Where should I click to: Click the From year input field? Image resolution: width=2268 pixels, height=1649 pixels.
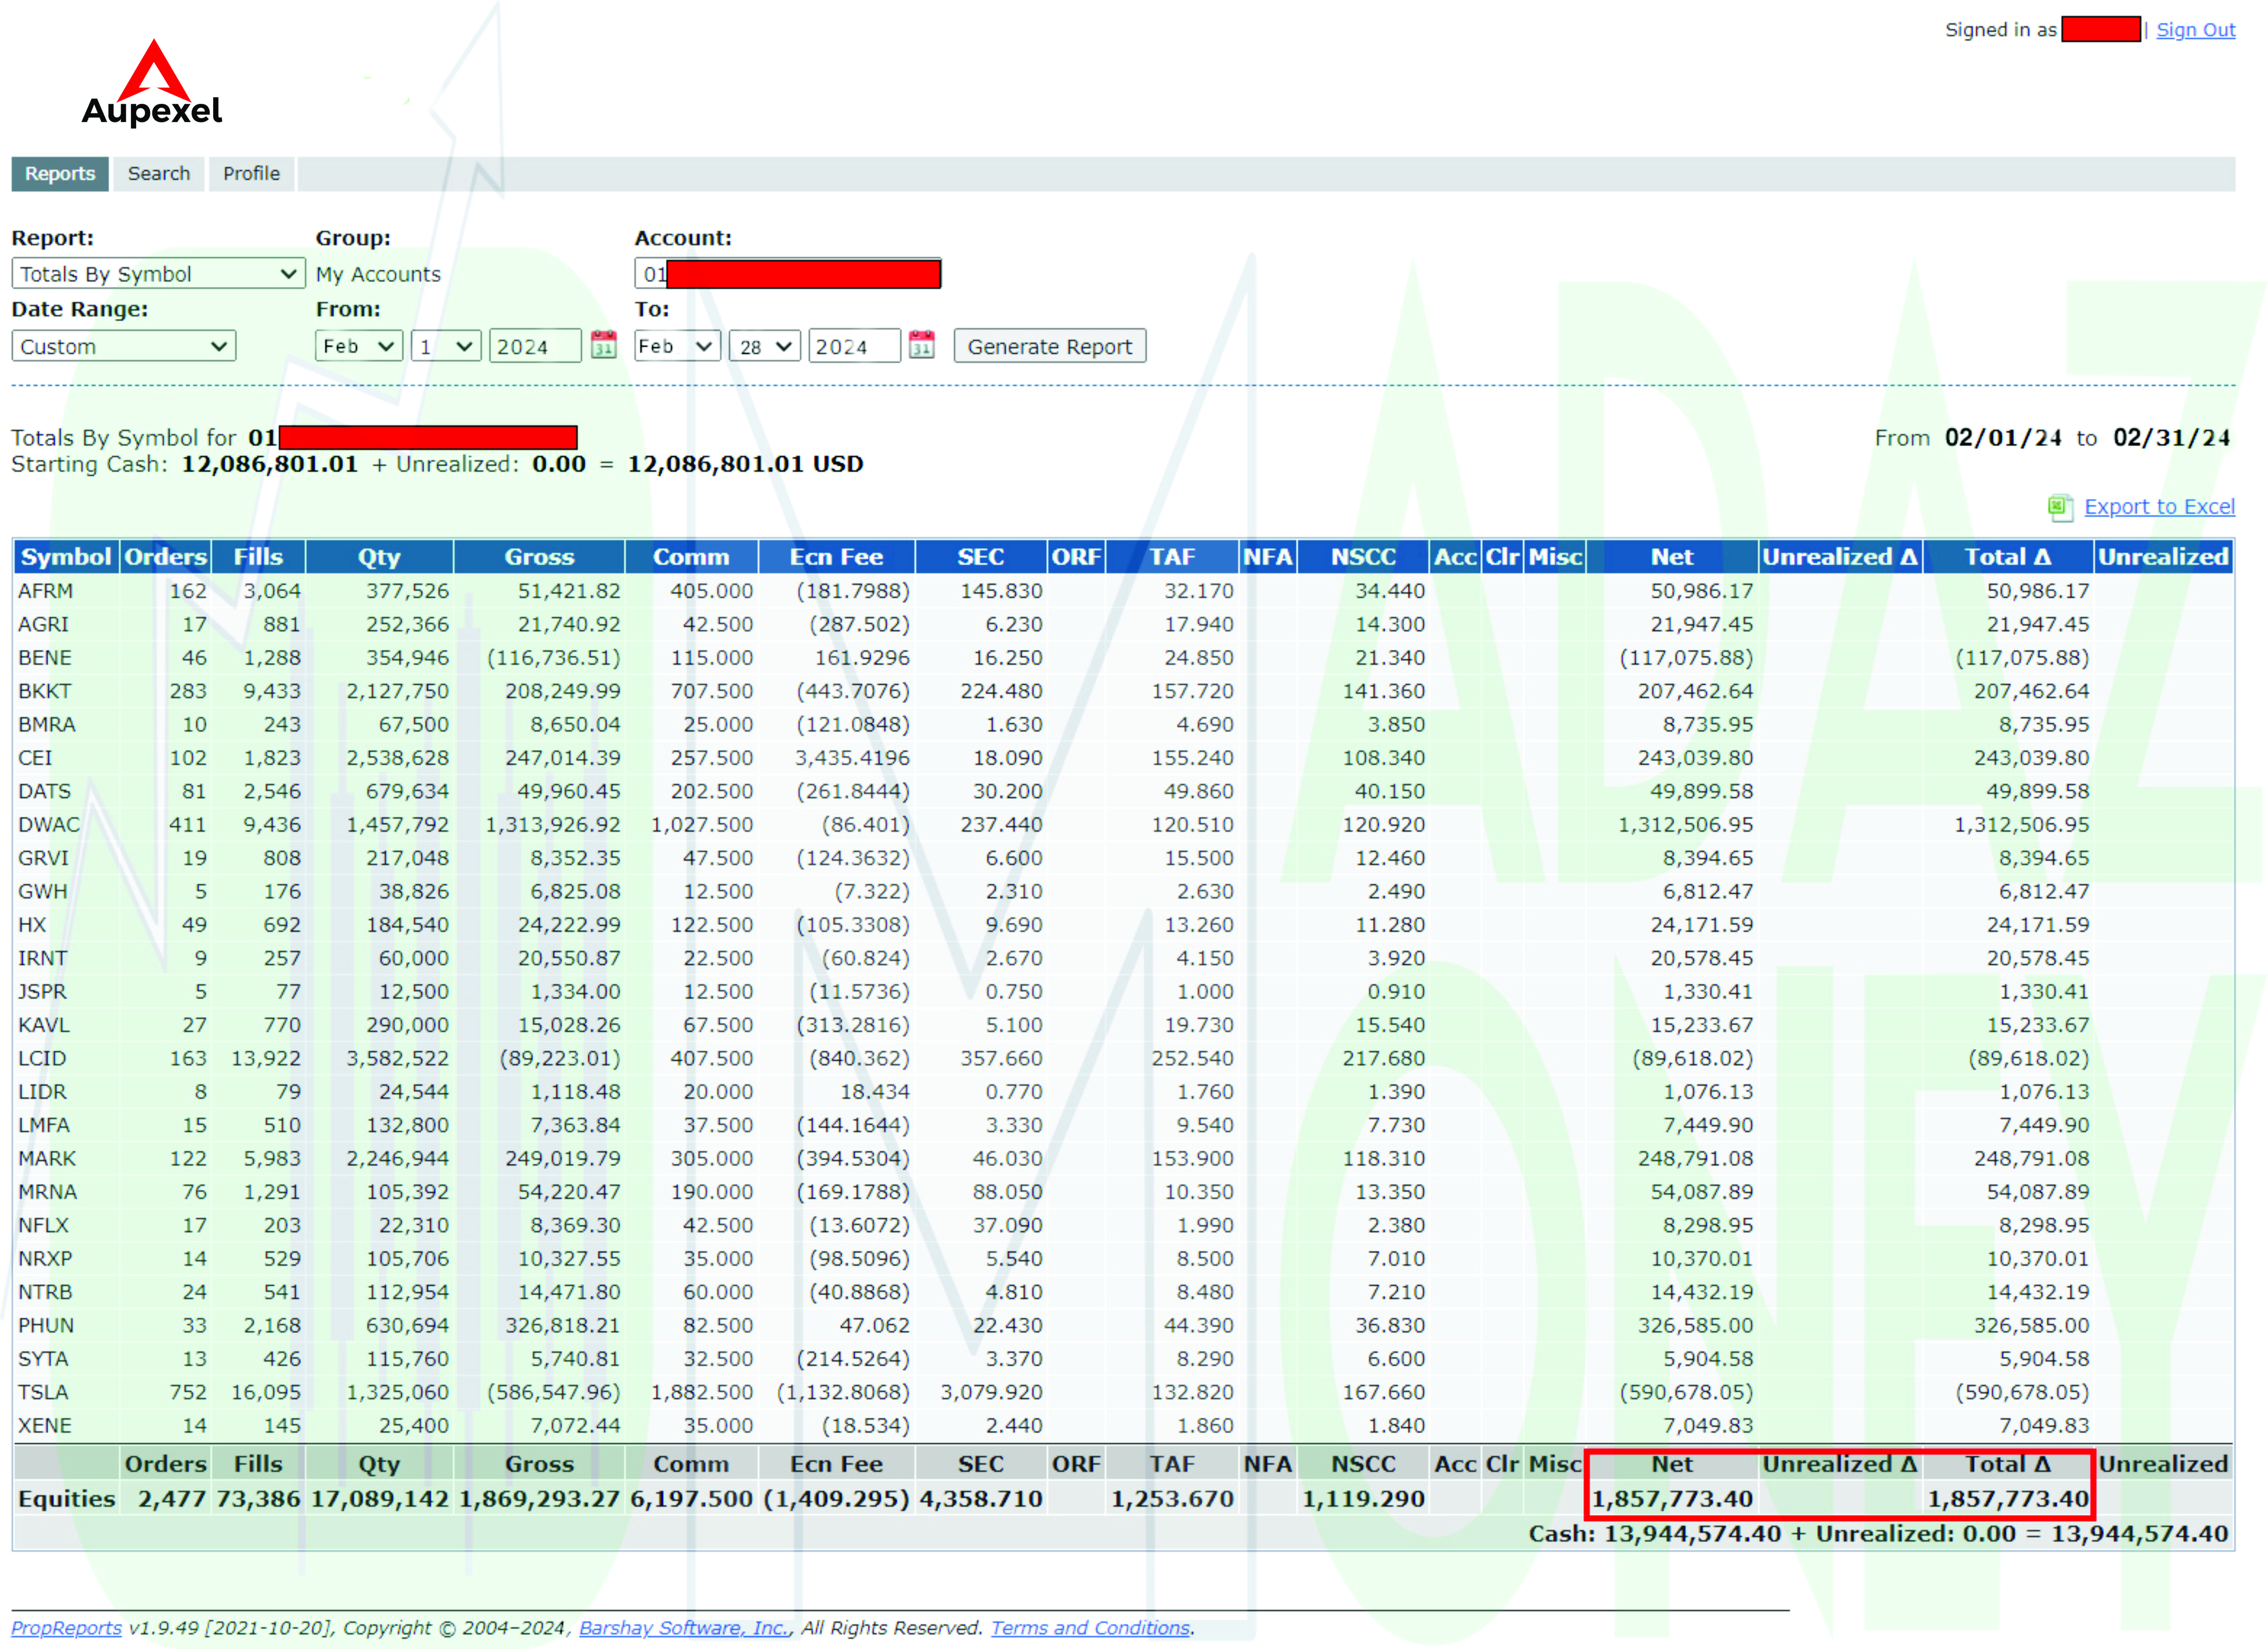coord(535,346)
